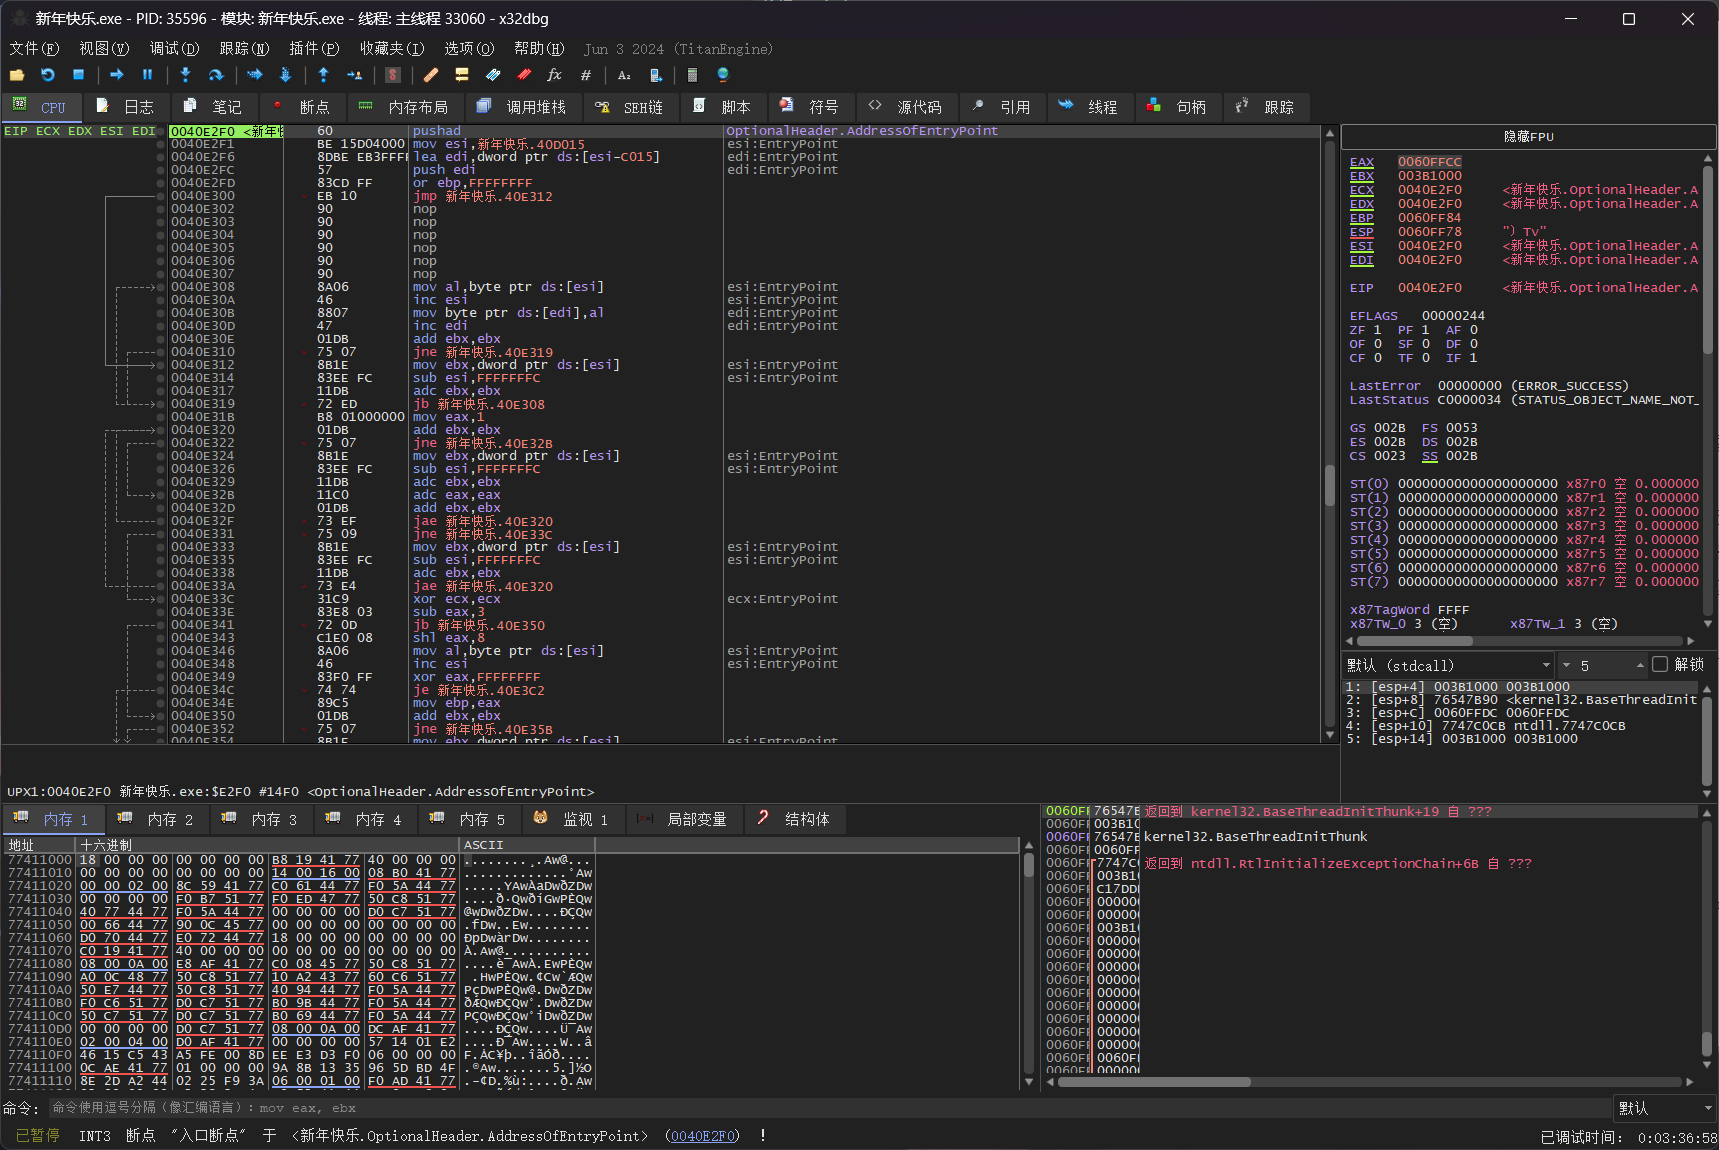
Task: Open the 默认 (stdcall) calling convention dropdown
Action: pyautogui.click(x=1448, y=665)
